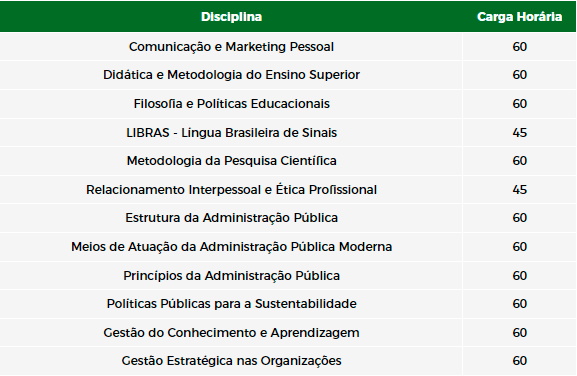Select Políticas Públicas para a Sustentabilidade
The height and width of the screenshot is (376, 577).
231,304
